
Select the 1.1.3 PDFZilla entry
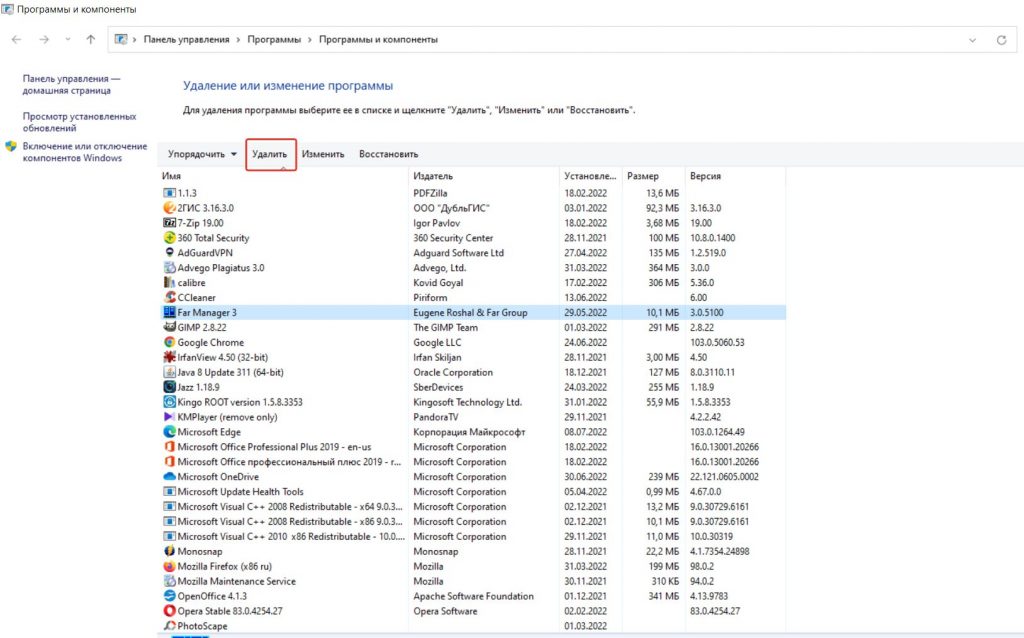click(x=473, y=193)
